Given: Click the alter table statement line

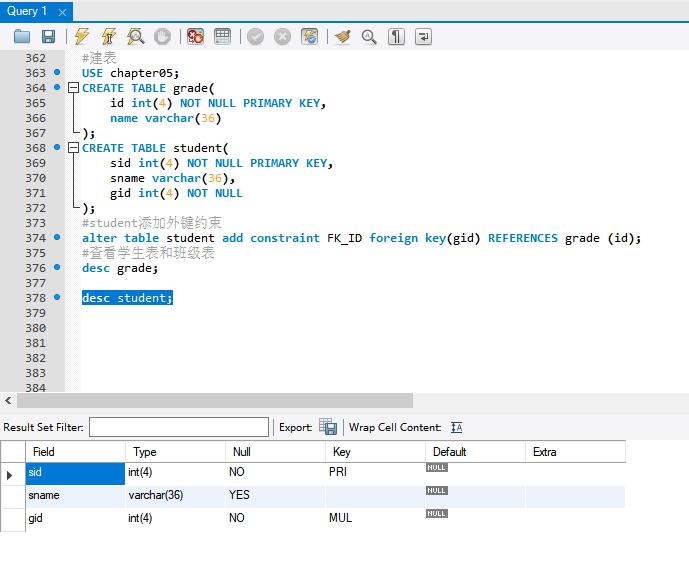Looking at the screenshot, I should pyautogui.click(x=361, y=238).
